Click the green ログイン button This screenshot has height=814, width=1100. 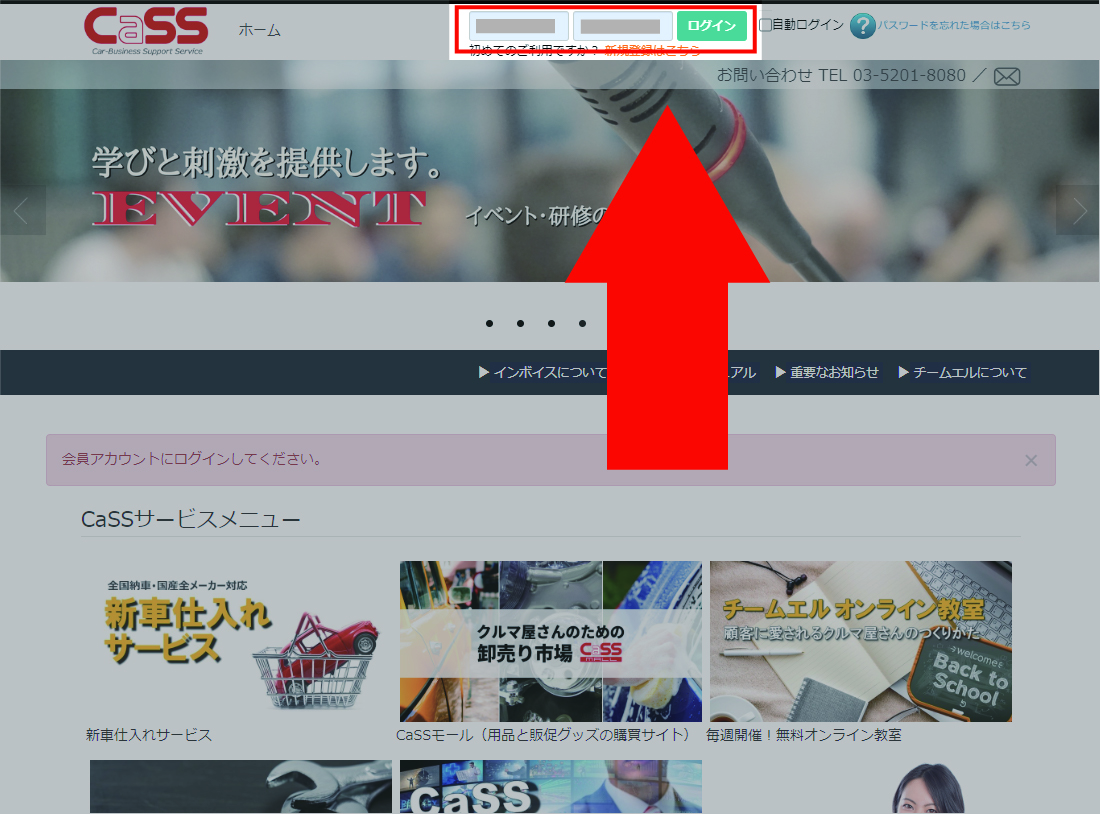pyautogui.click(x=711, y=26)
